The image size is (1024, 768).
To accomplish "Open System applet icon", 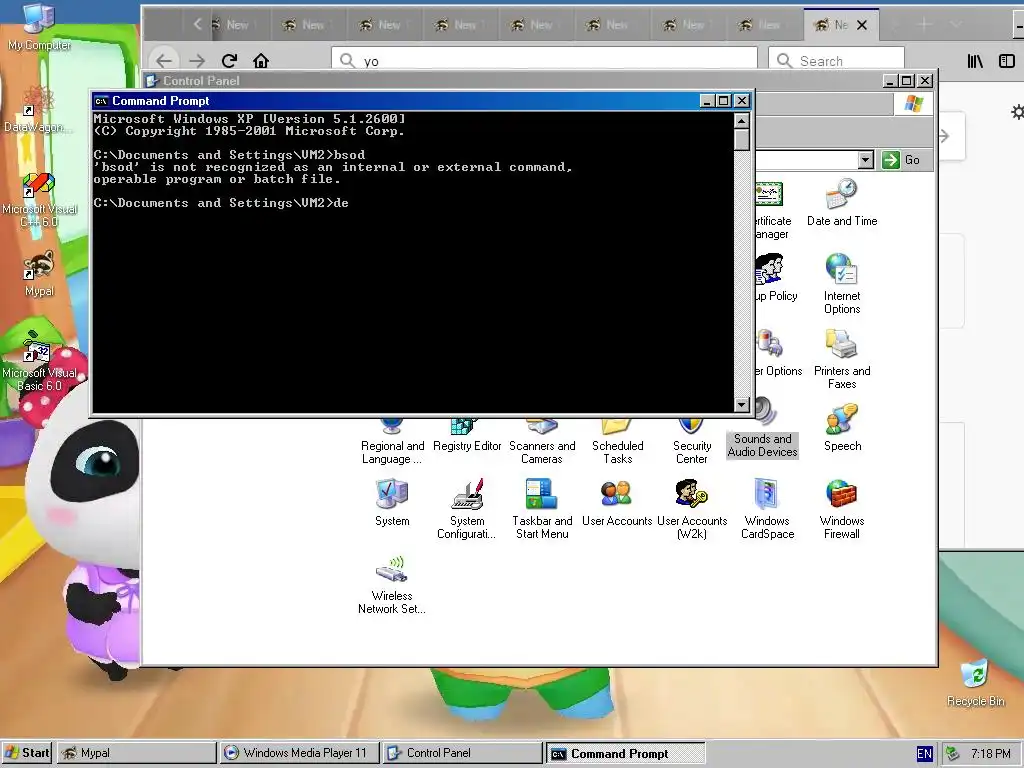I will pos(392,503).
